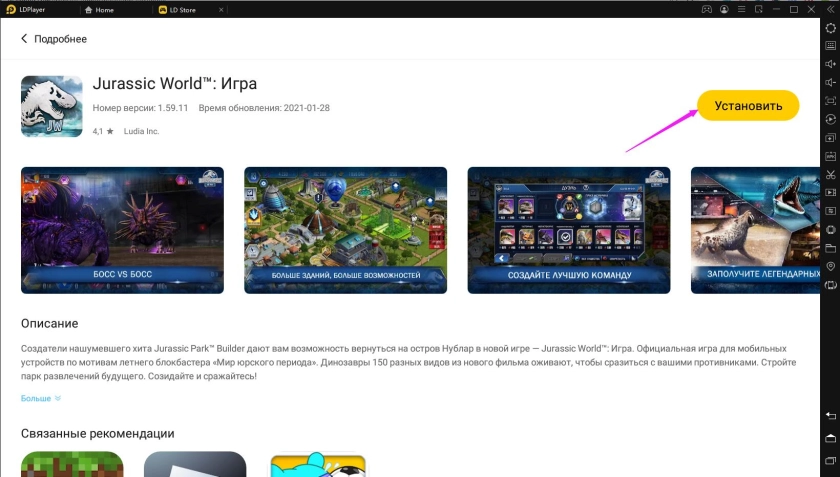Open the location pin icon in sidebar

pyautogui.click(x=830, y=266)
